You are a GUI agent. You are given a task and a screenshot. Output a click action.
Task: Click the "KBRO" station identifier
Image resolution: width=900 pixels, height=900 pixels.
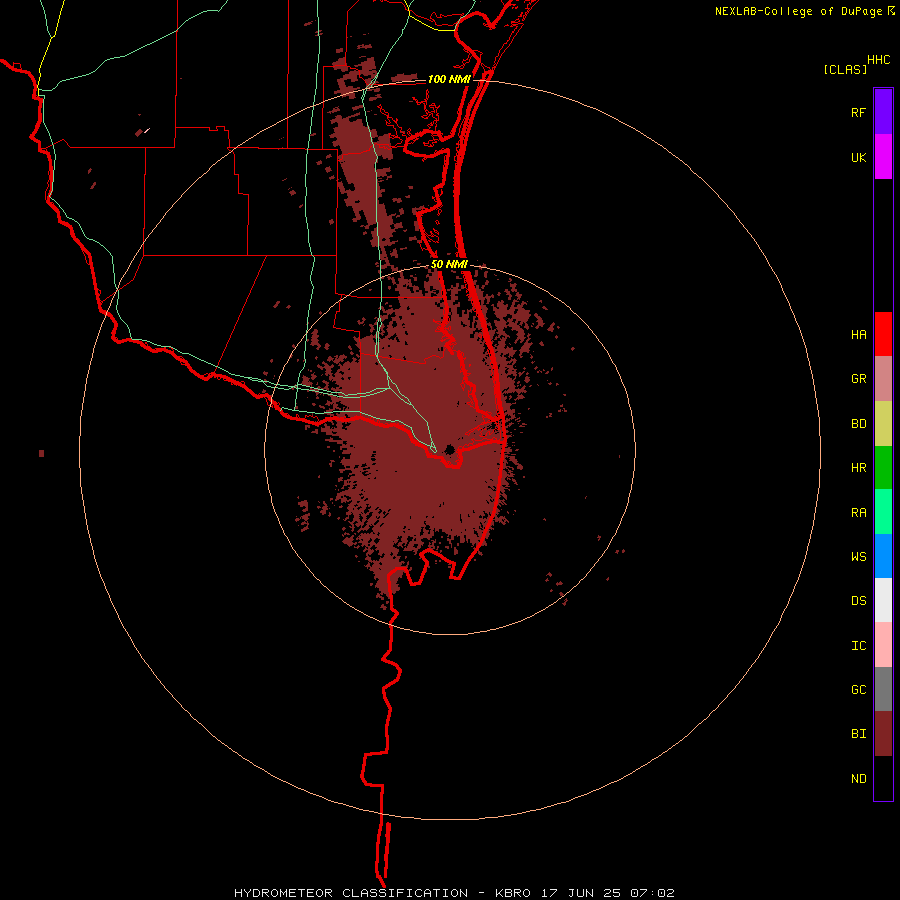coord(513,893)
